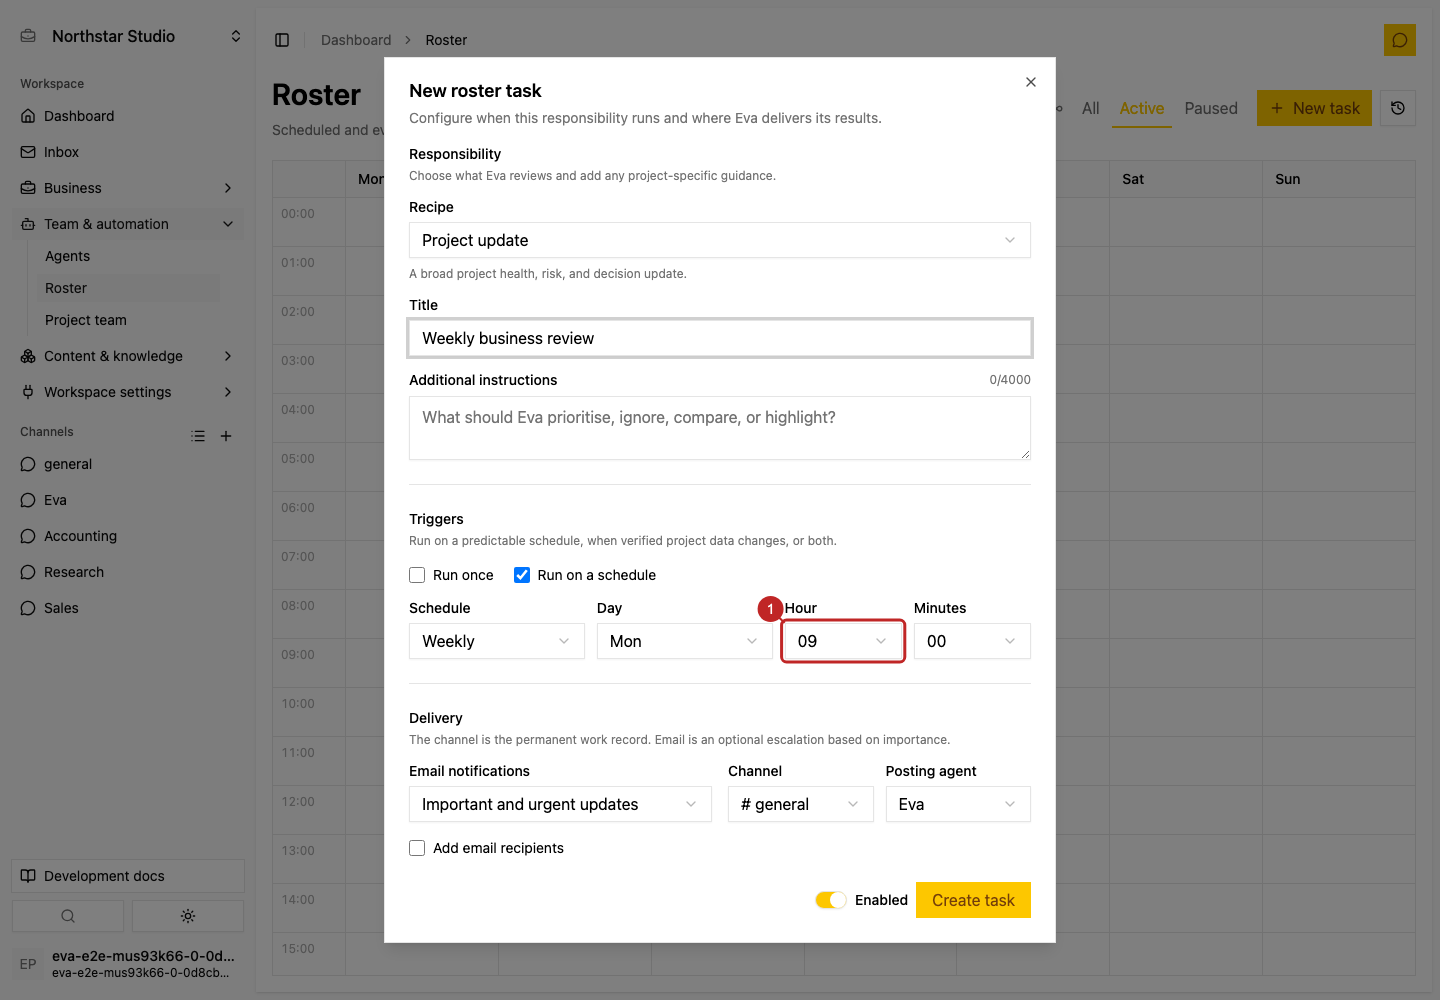
Task: Open the Accounting channel
Action: tap(80, 536)
